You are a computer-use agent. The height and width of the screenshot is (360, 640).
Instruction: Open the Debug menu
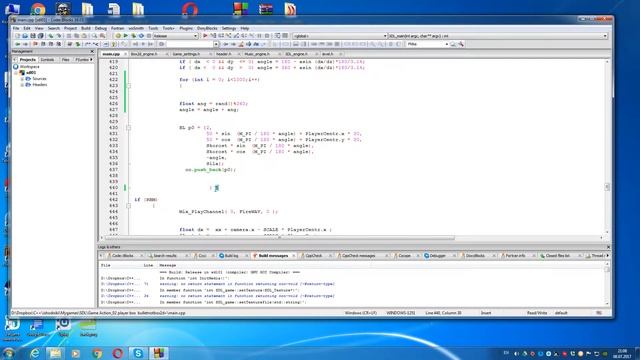point(100,28)
